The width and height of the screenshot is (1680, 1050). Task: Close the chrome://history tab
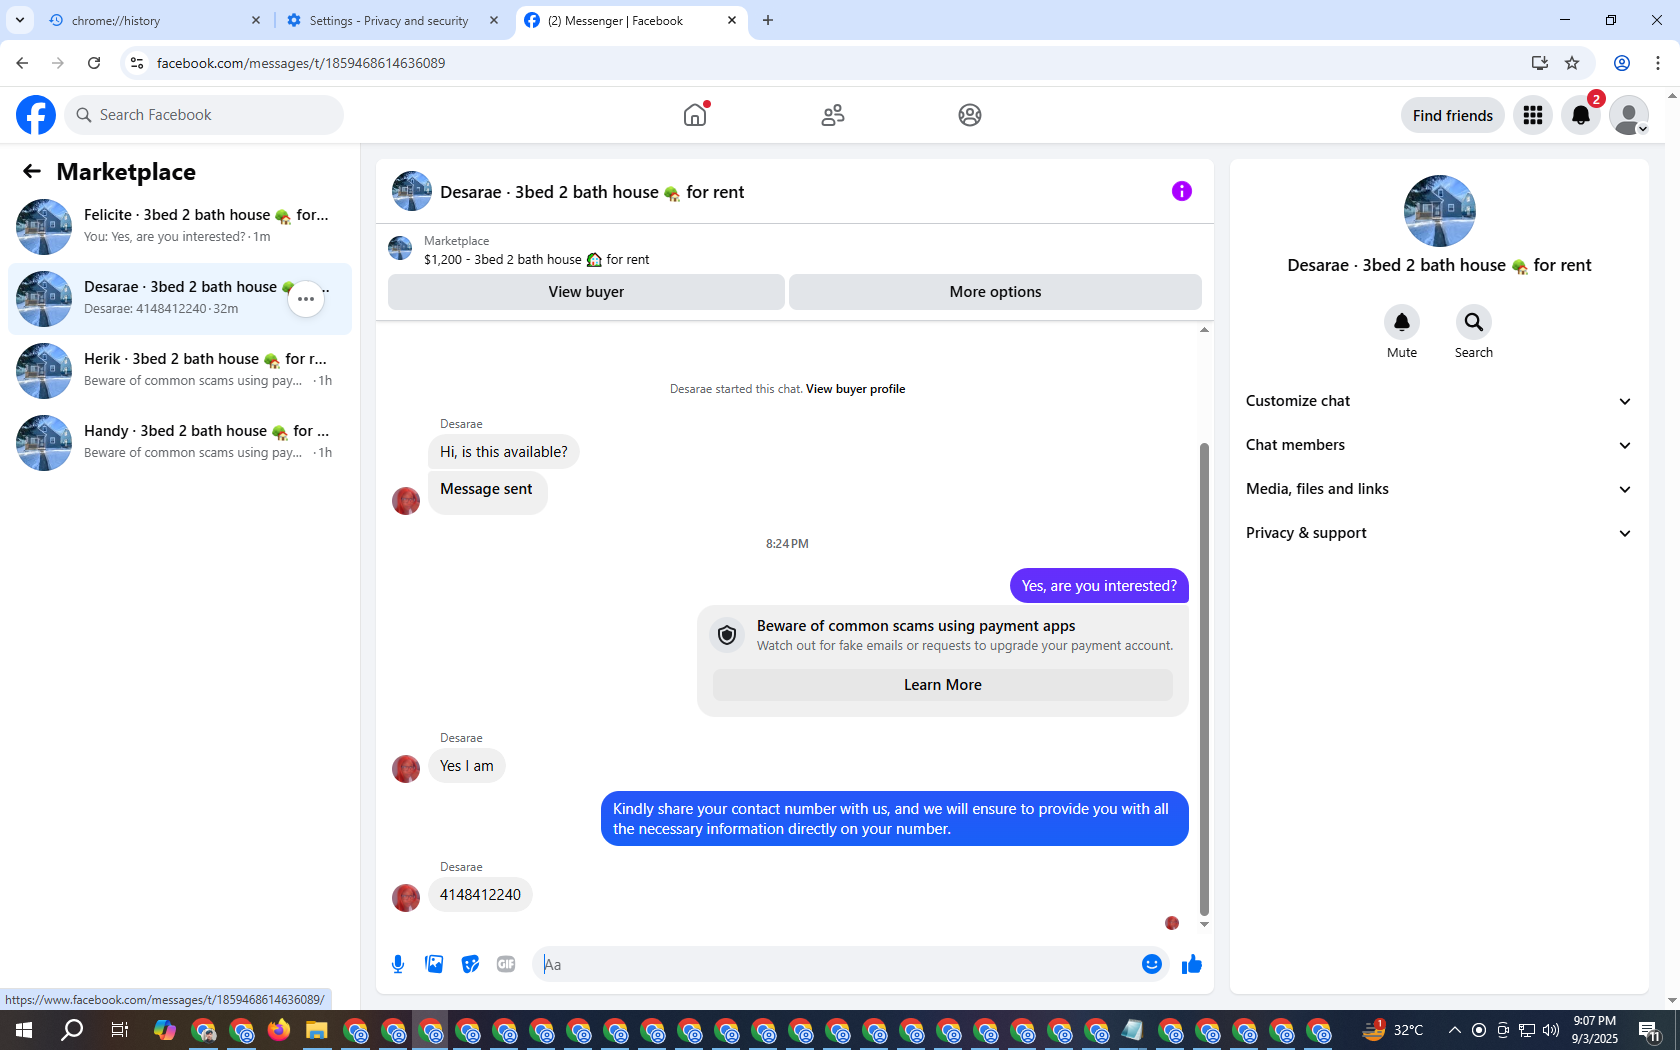click(256, 20)
